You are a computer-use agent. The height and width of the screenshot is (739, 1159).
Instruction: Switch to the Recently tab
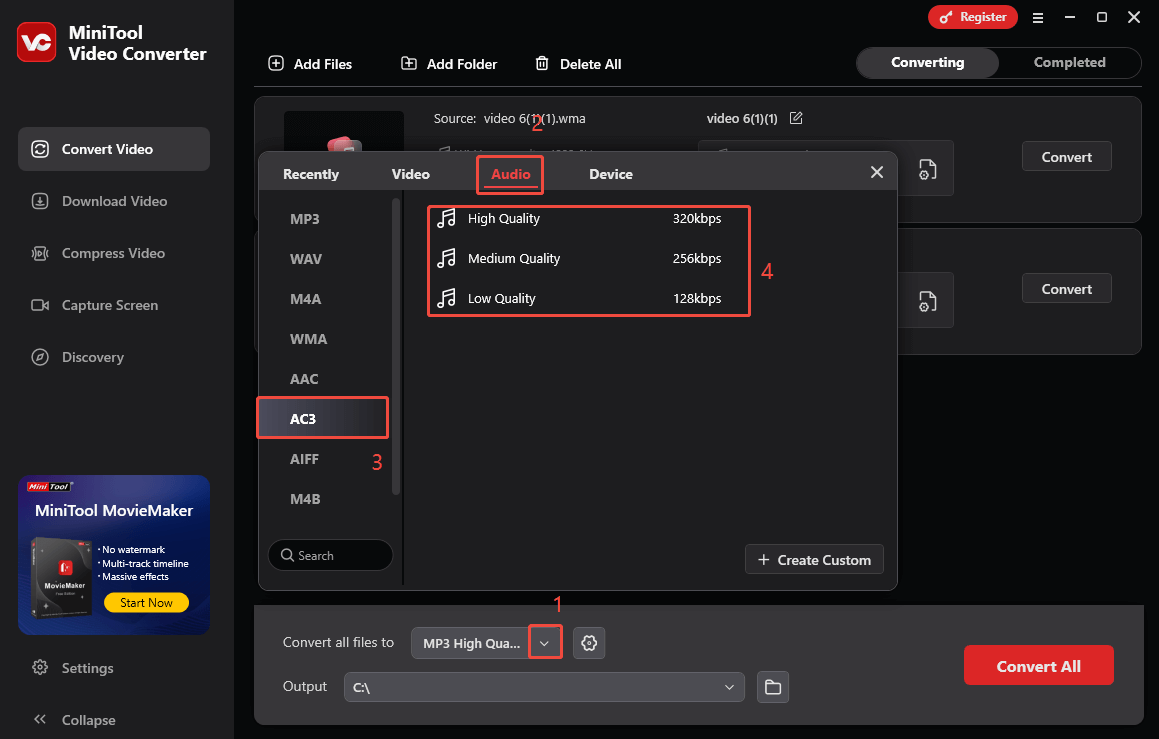pos(310,174)
